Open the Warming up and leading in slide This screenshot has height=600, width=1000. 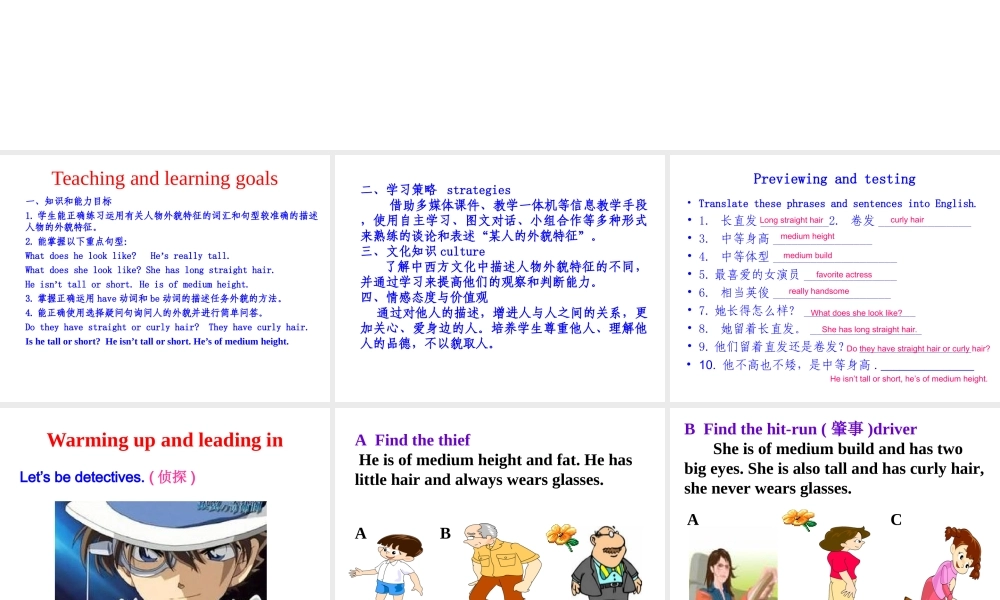point(165,504)
